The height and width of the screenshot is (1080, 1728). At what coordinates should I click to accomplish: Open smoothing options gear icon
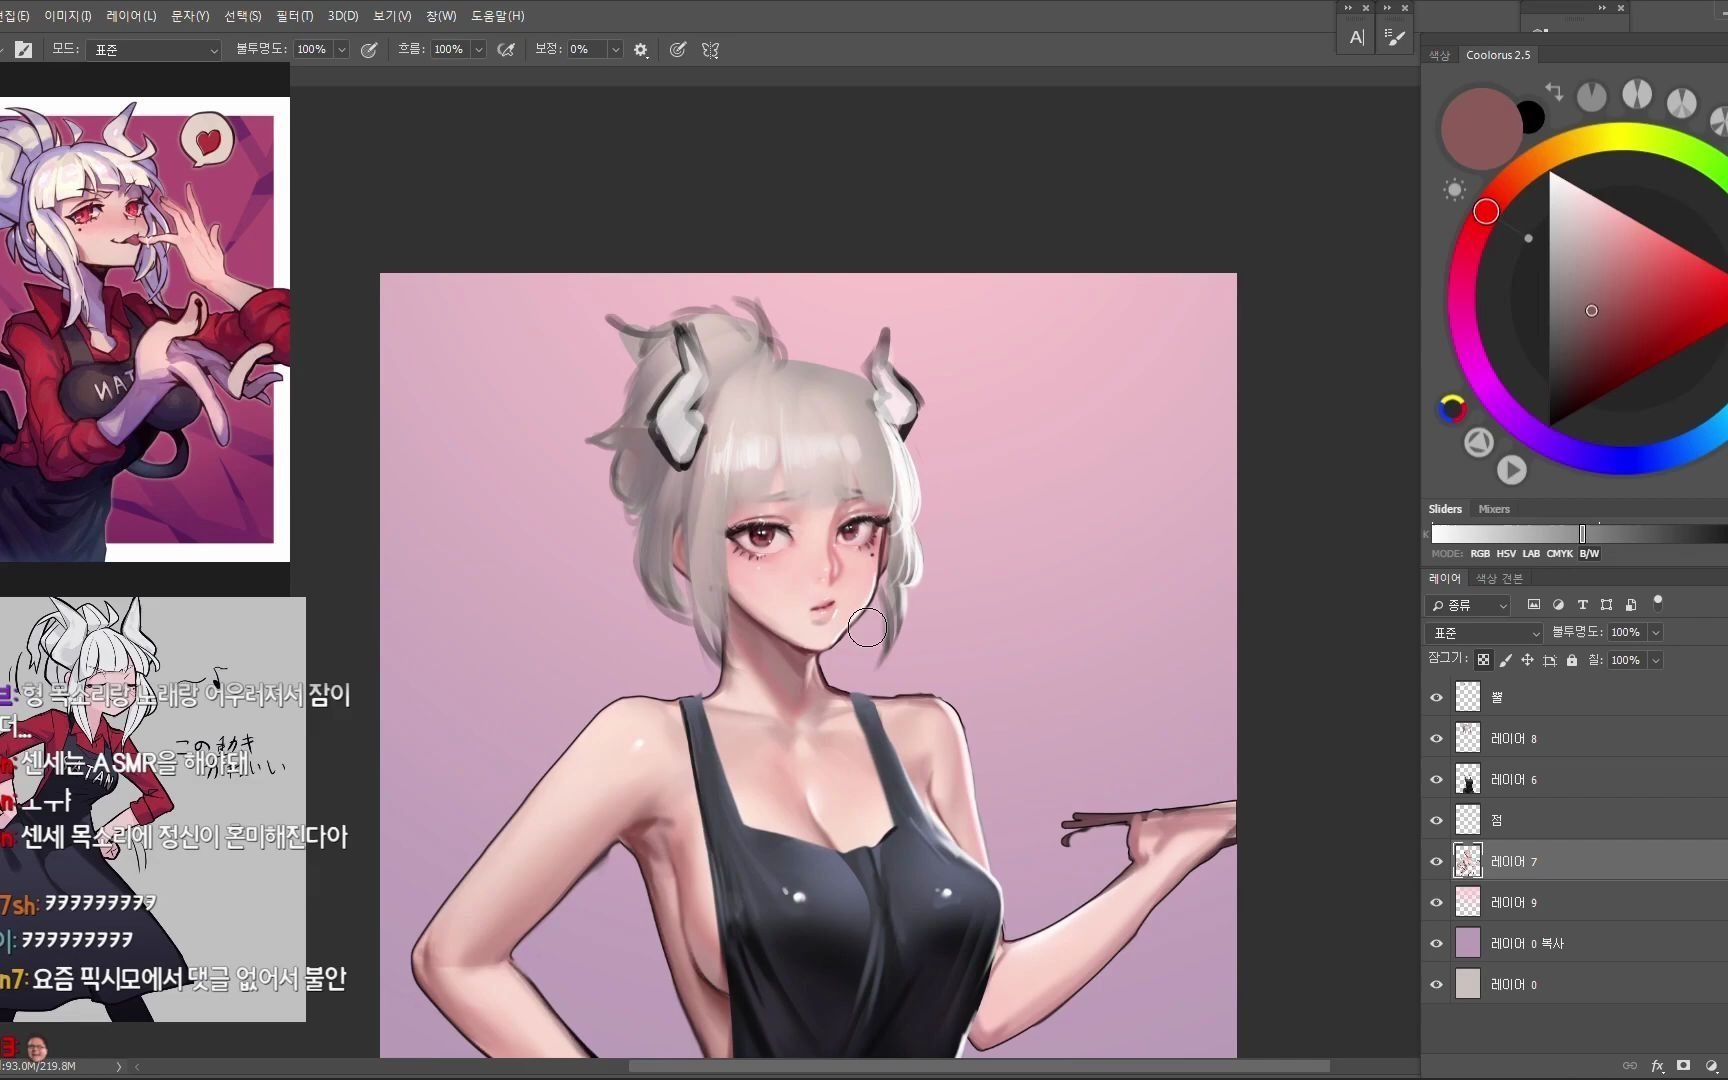641,49
